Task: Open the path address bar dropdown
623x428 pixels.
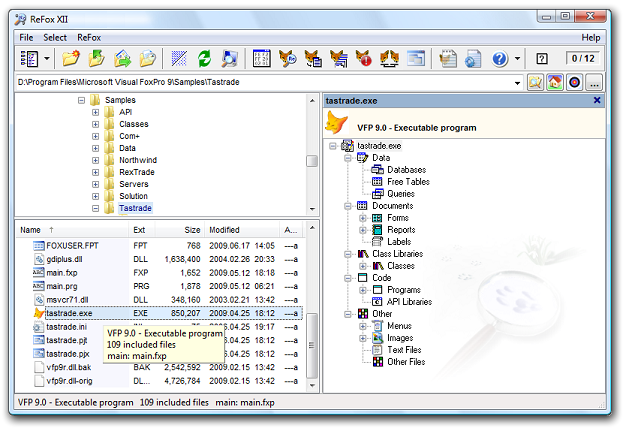Action: [x=519, y=84]
